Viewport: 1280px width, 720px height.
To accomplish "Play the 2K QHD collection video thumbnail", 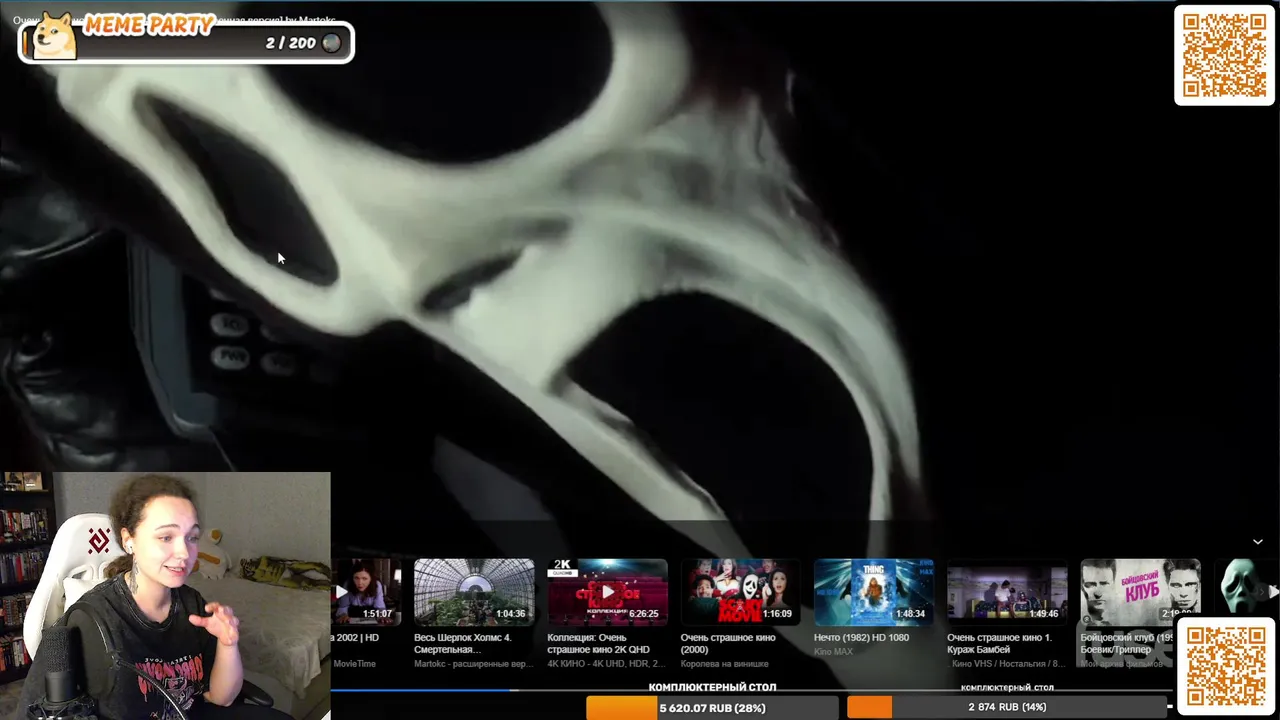I will tap(607, 592).
